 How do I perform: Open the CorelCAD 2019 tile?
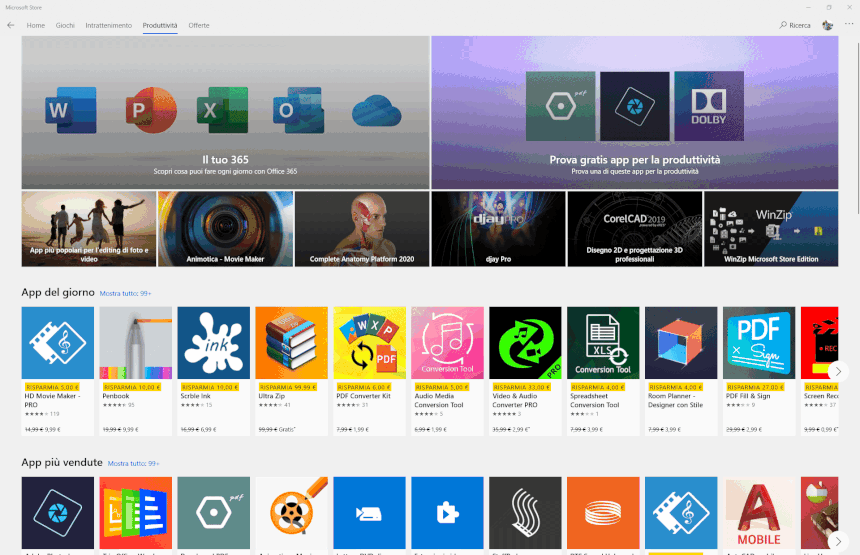coord(635,229)
